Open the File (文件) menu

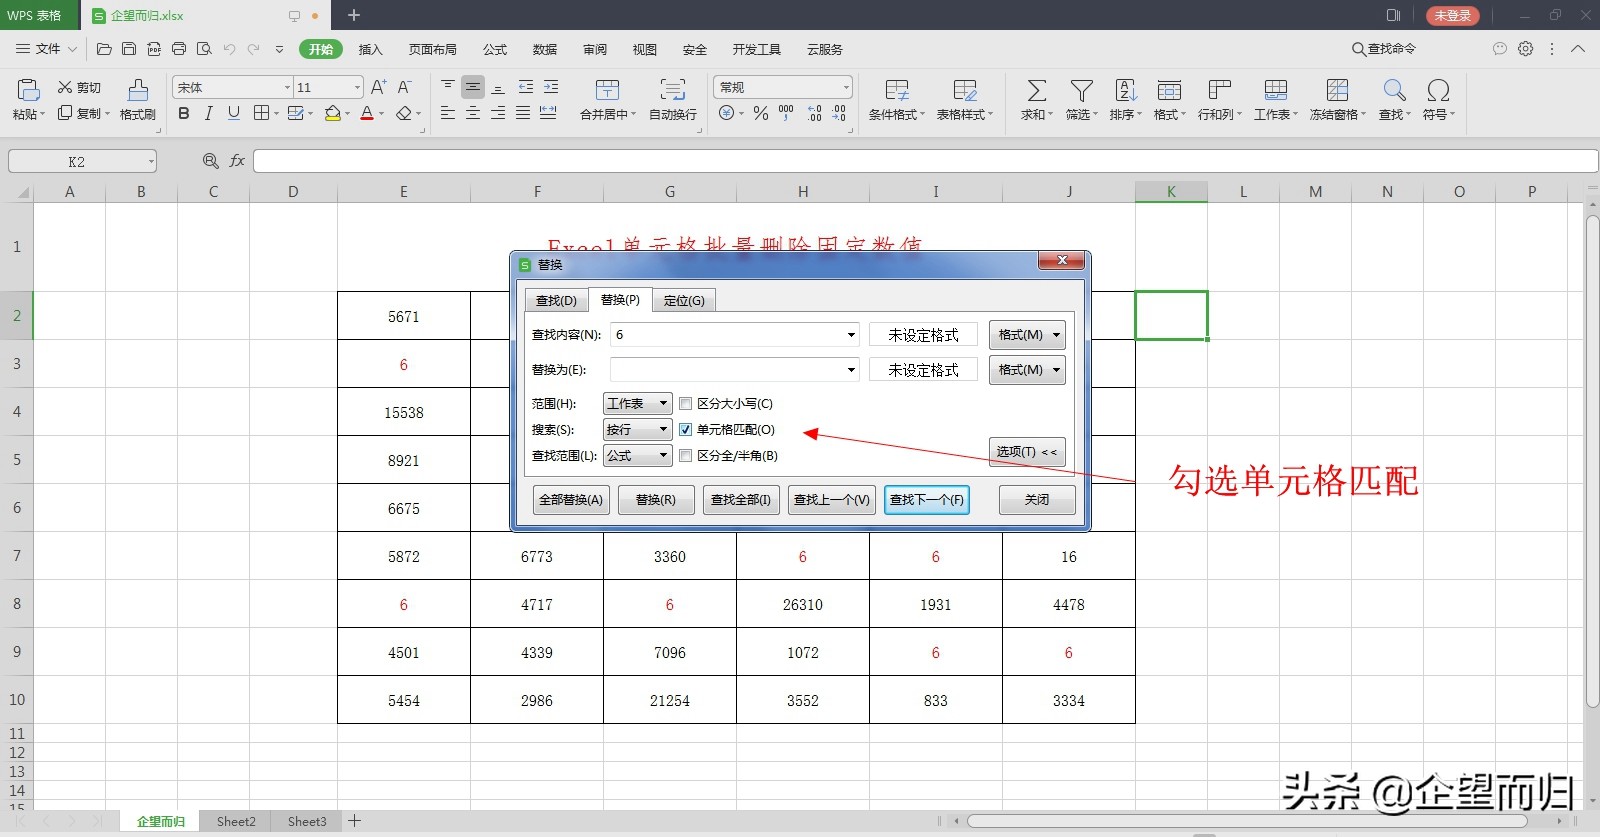coord(47,49)
